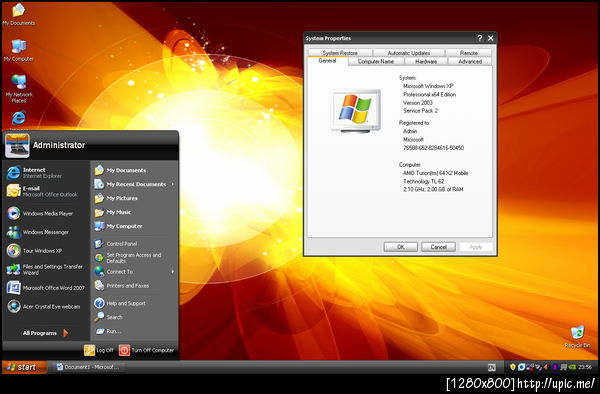Screen dimensions: 600x394
Task: Launch Windows Media Player
Action: pyautogui.click(x=46, y=213)
